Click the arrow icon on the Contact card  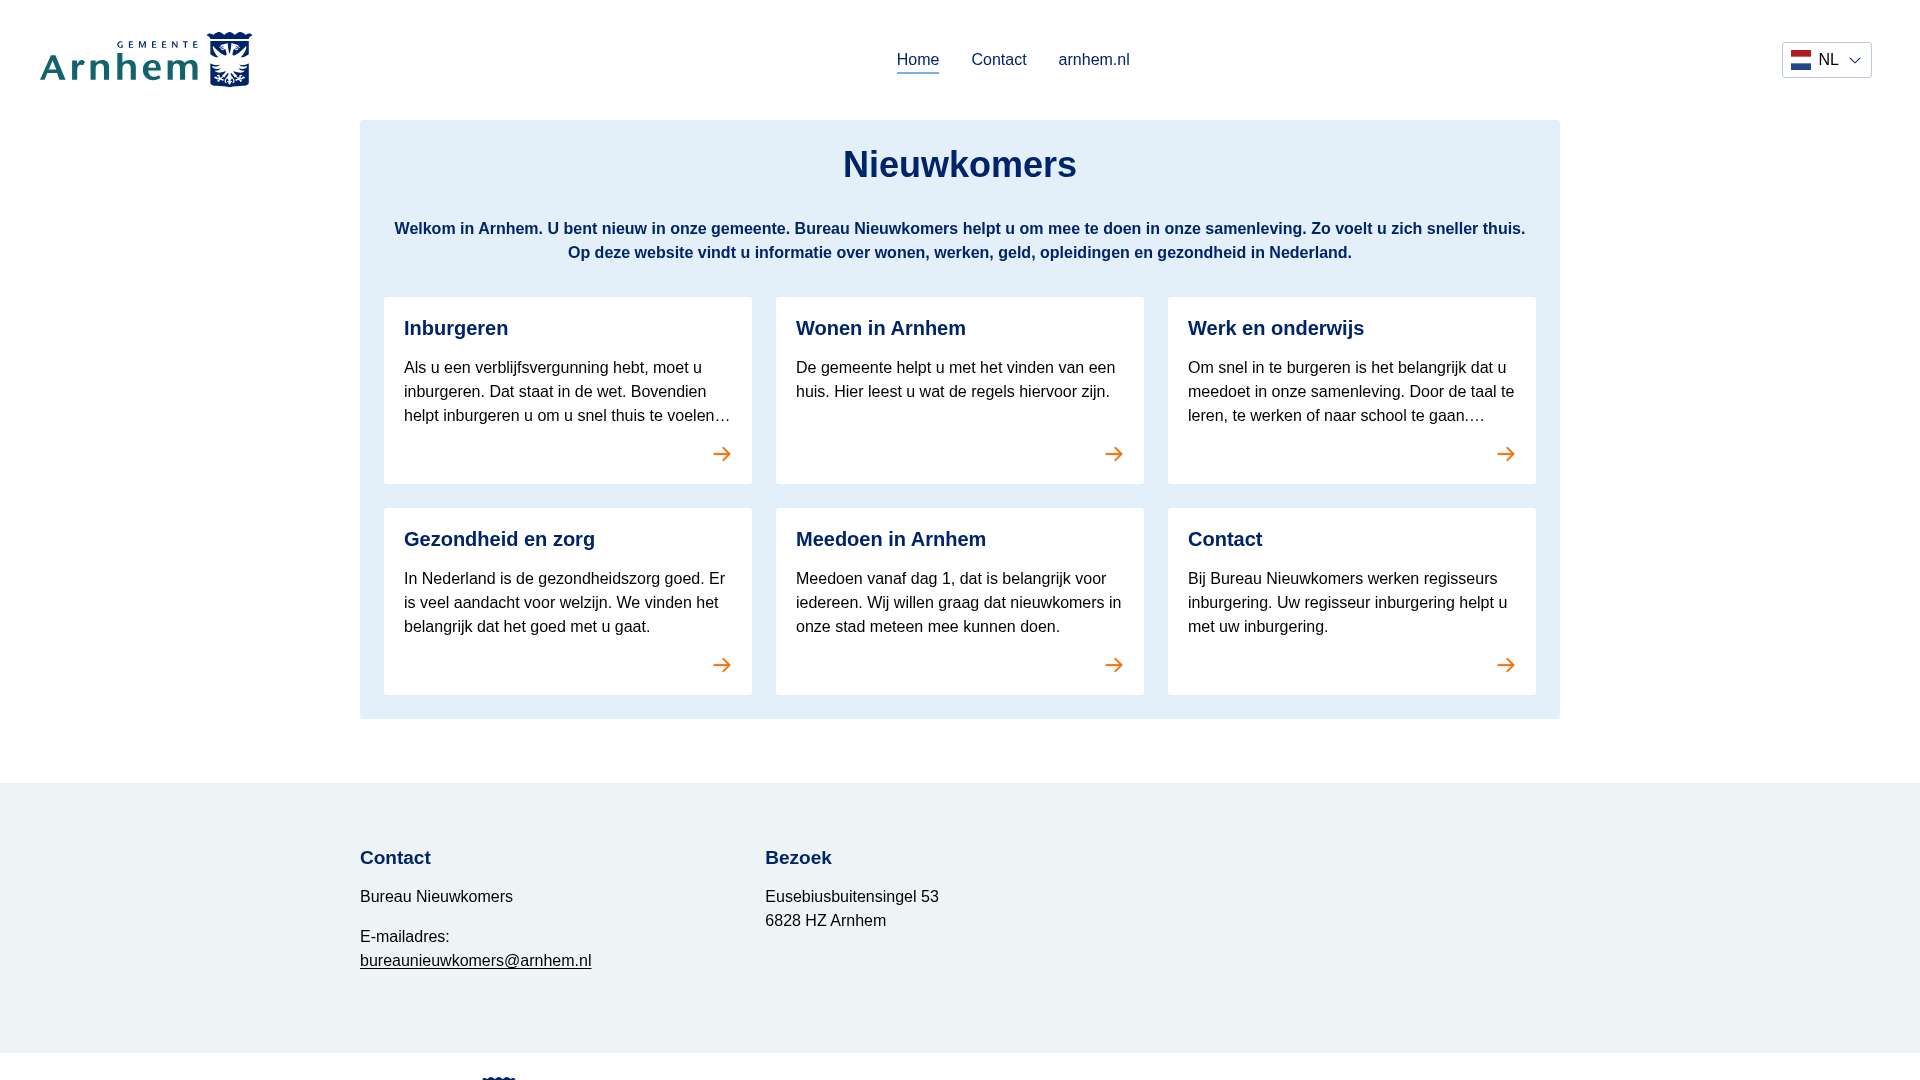tap(1506, 665)
